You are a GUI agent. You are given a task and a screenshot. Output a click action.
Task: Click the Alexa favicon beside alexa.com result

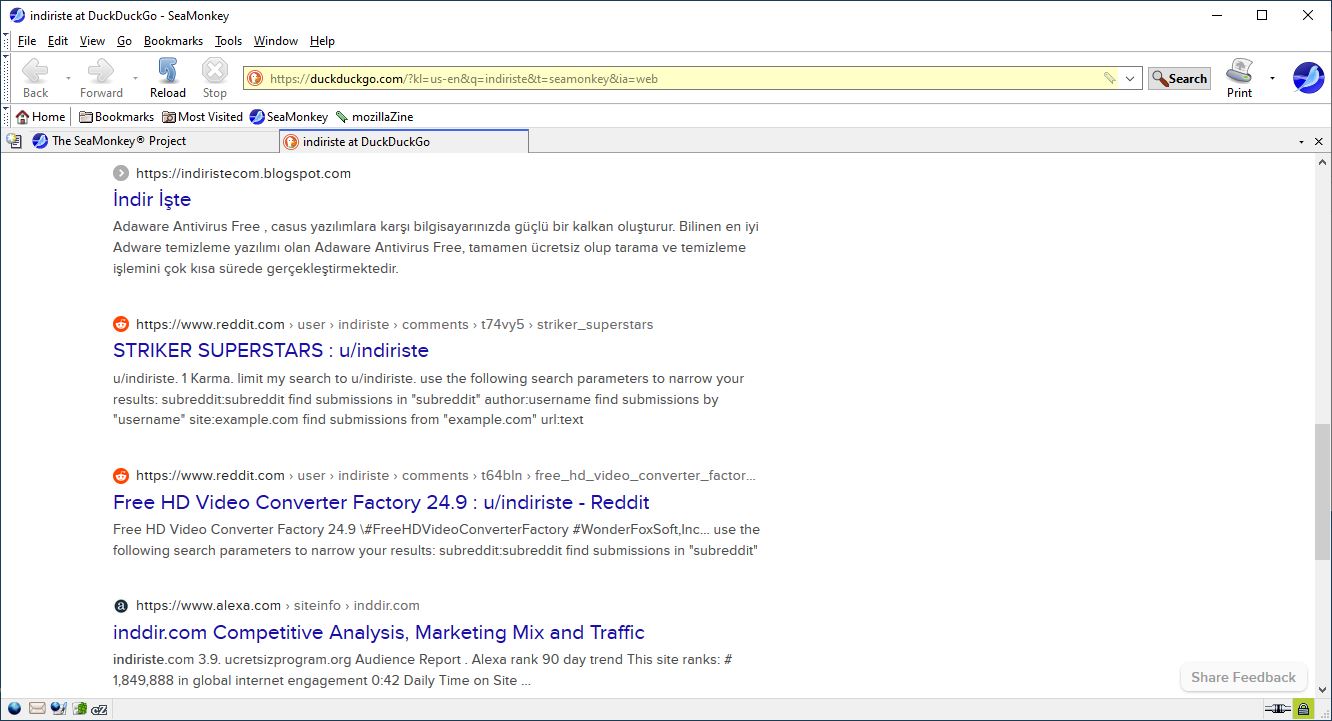click(x=121, y=605)
